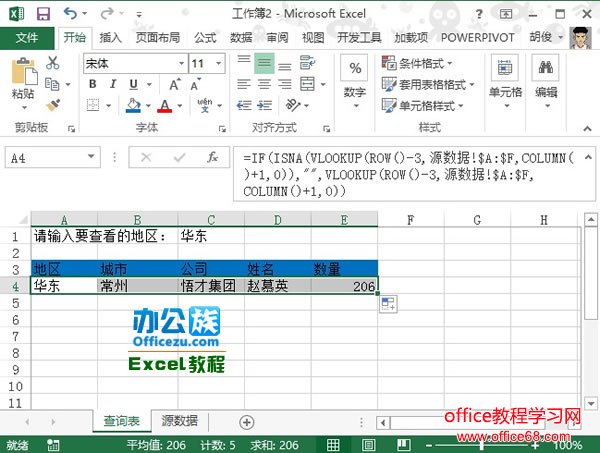Toggle center horizontal alignment
Image resolution: width=600 pixels, height=453 pixels.
point(264,84)
